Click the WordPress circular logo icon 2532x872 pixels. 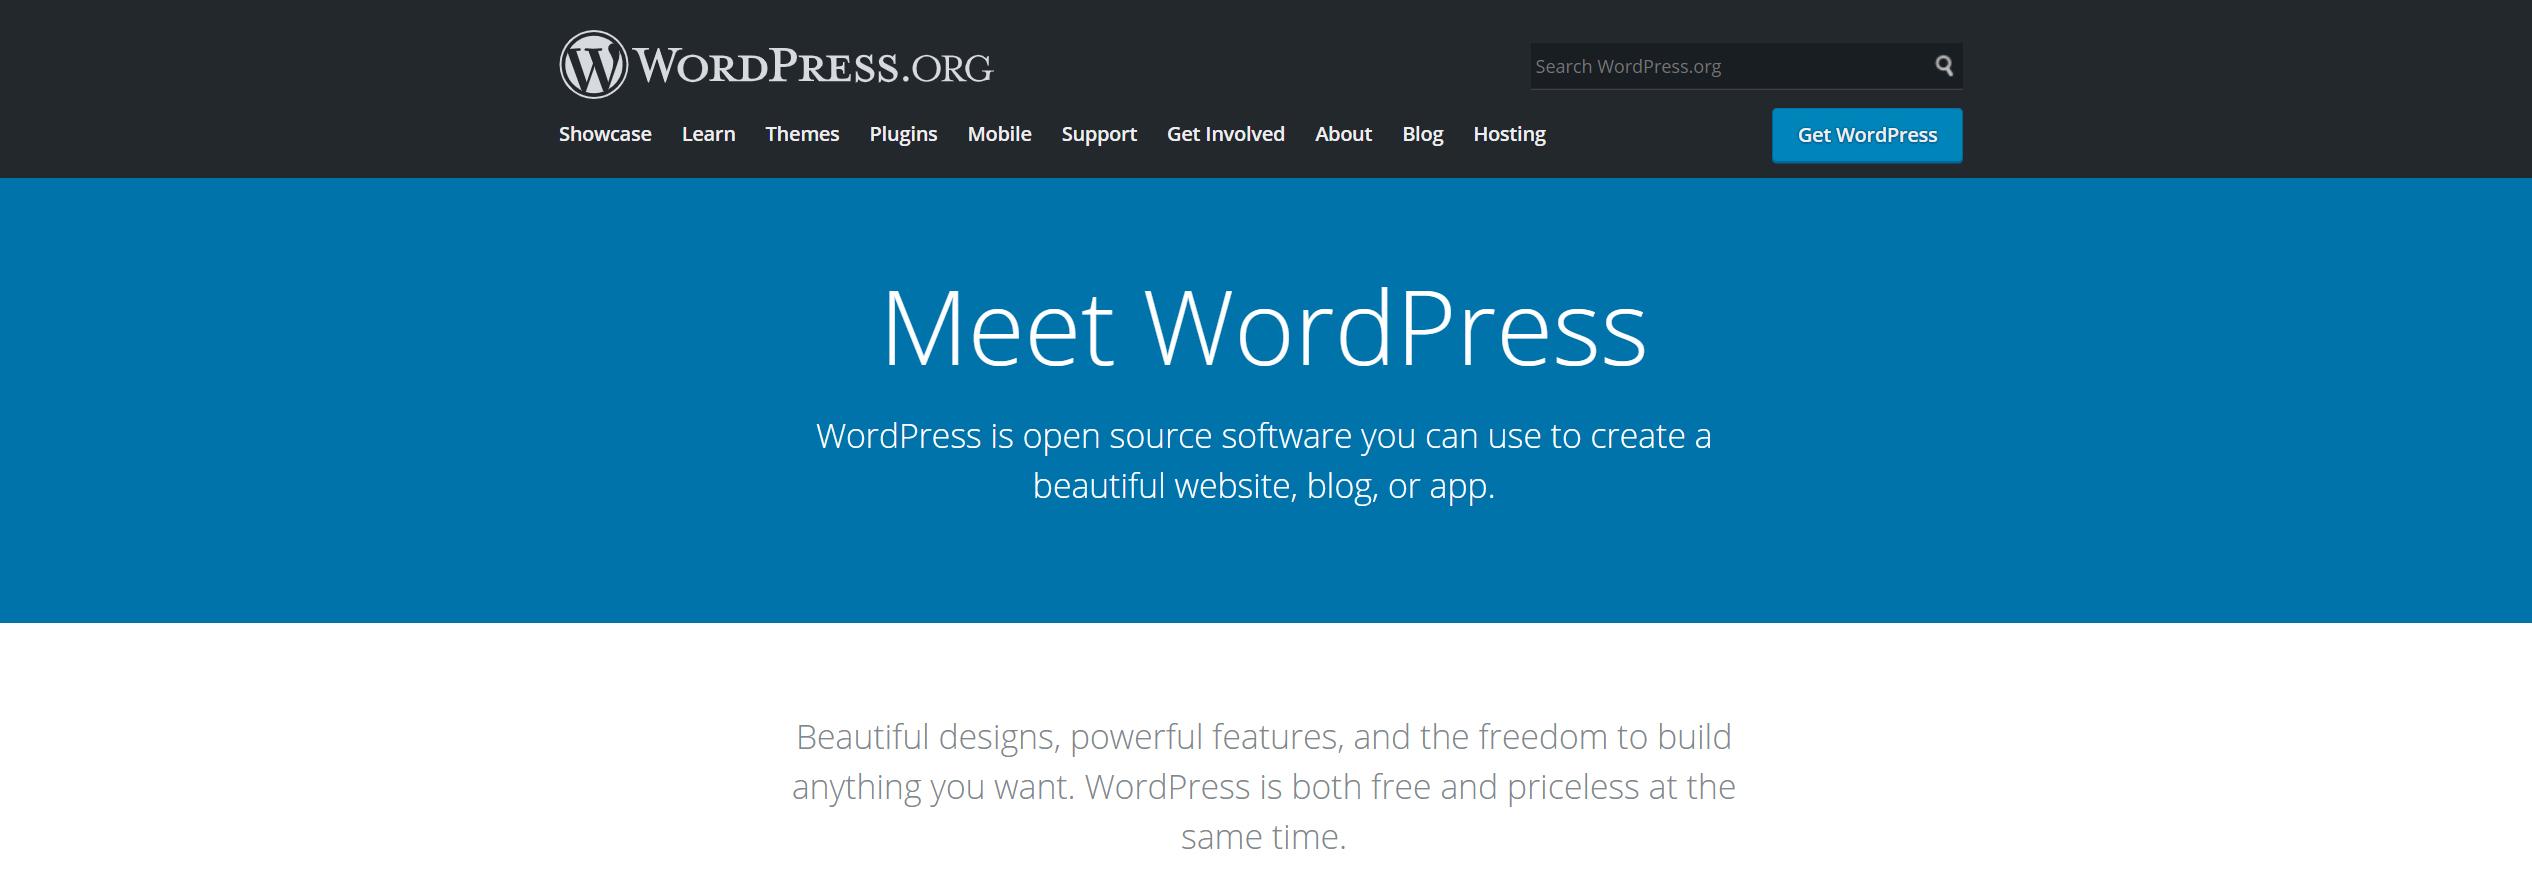coord(593,65)
